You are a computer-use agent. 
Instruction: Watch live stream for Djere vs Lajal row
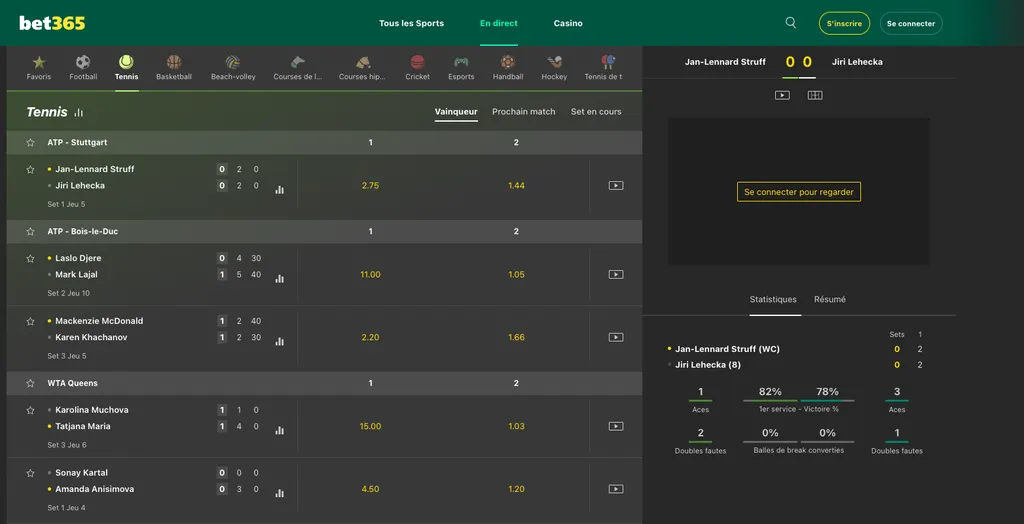pyautogui.click(x=616, y=274)
